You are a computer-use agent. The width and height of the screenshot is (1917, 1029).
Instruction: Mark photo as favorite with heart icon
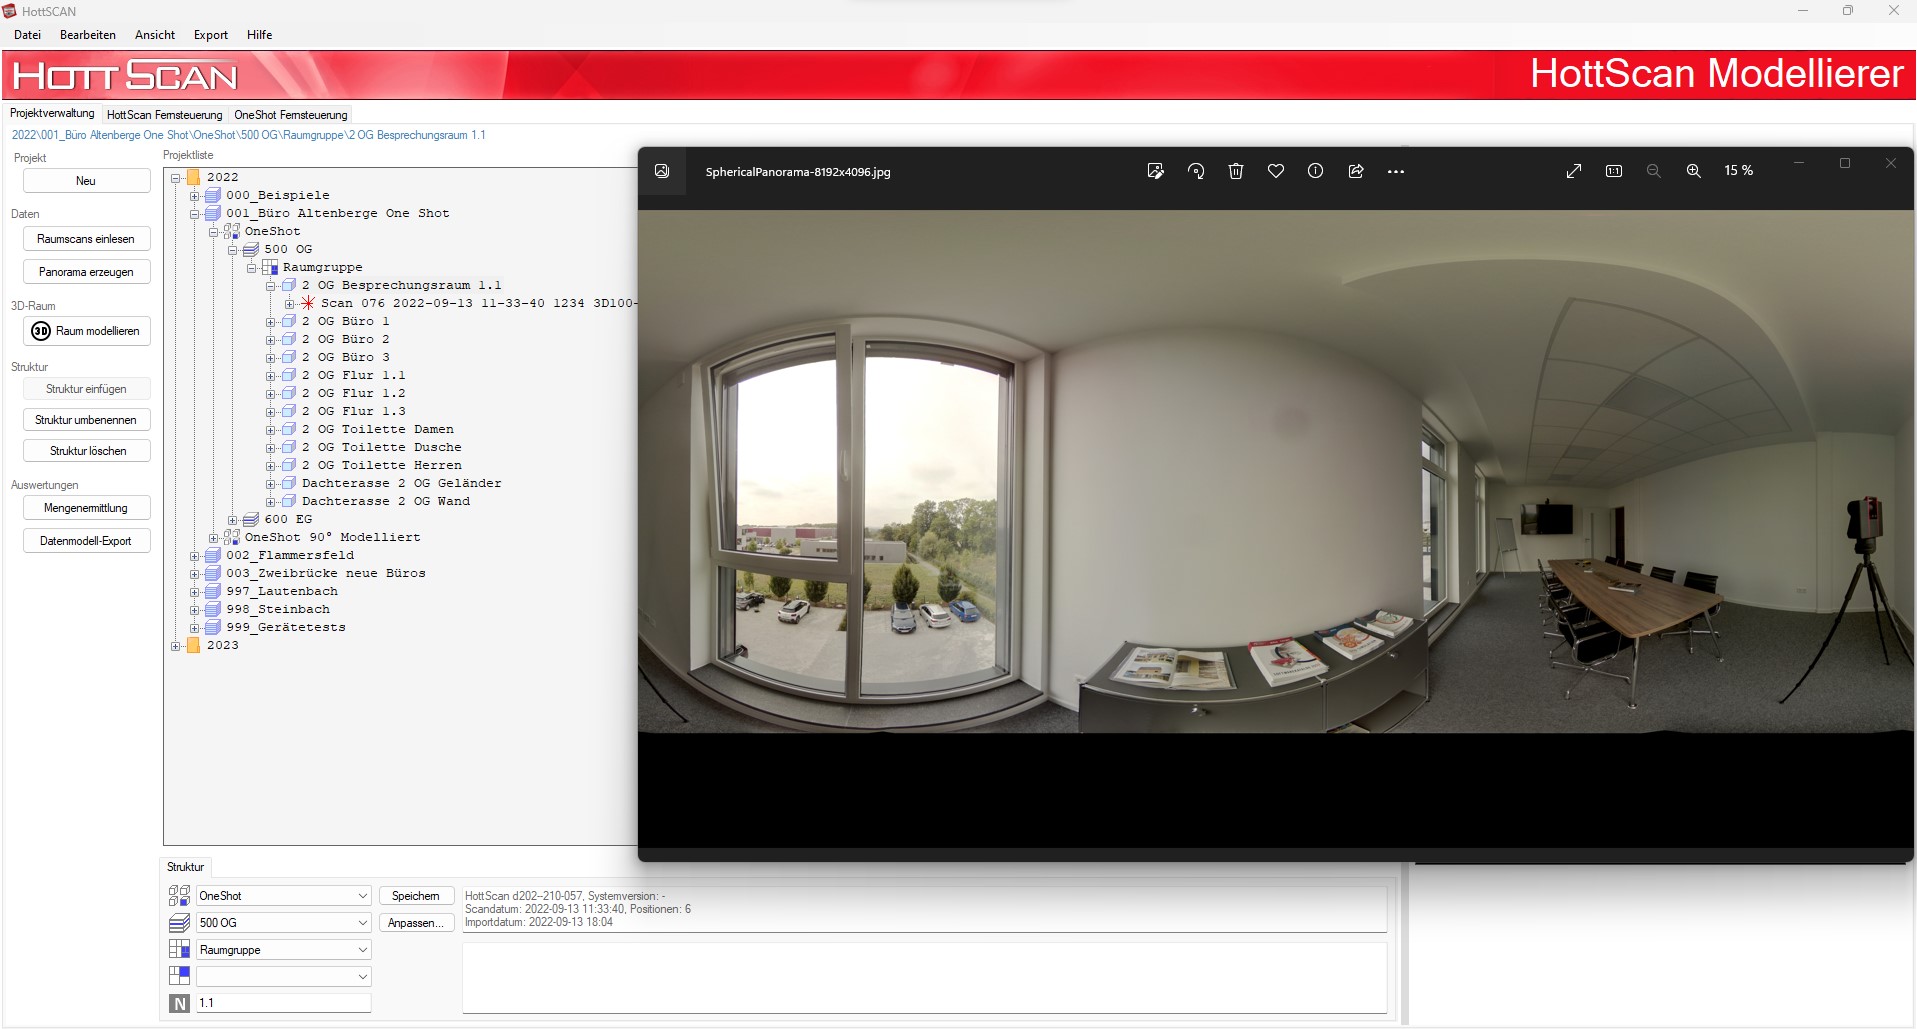1276,171
